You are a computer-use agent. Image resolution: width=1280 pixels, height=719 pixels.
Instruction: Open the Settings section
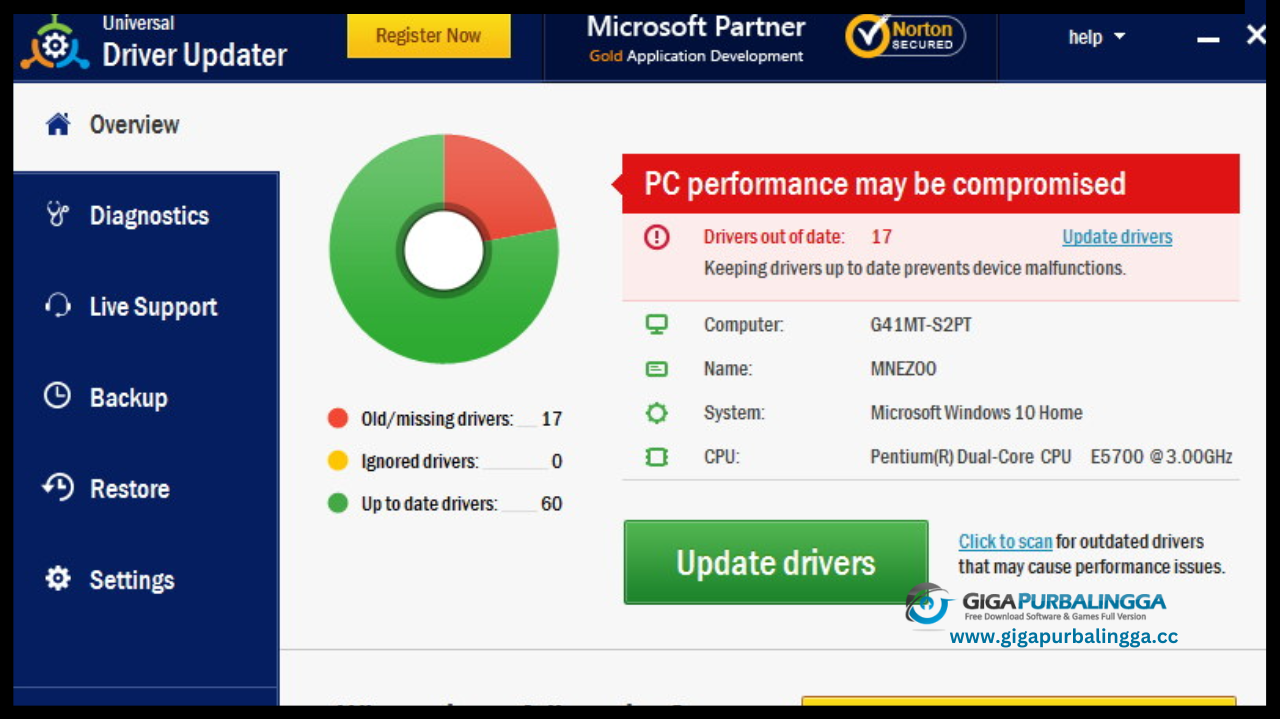[146, 580]
